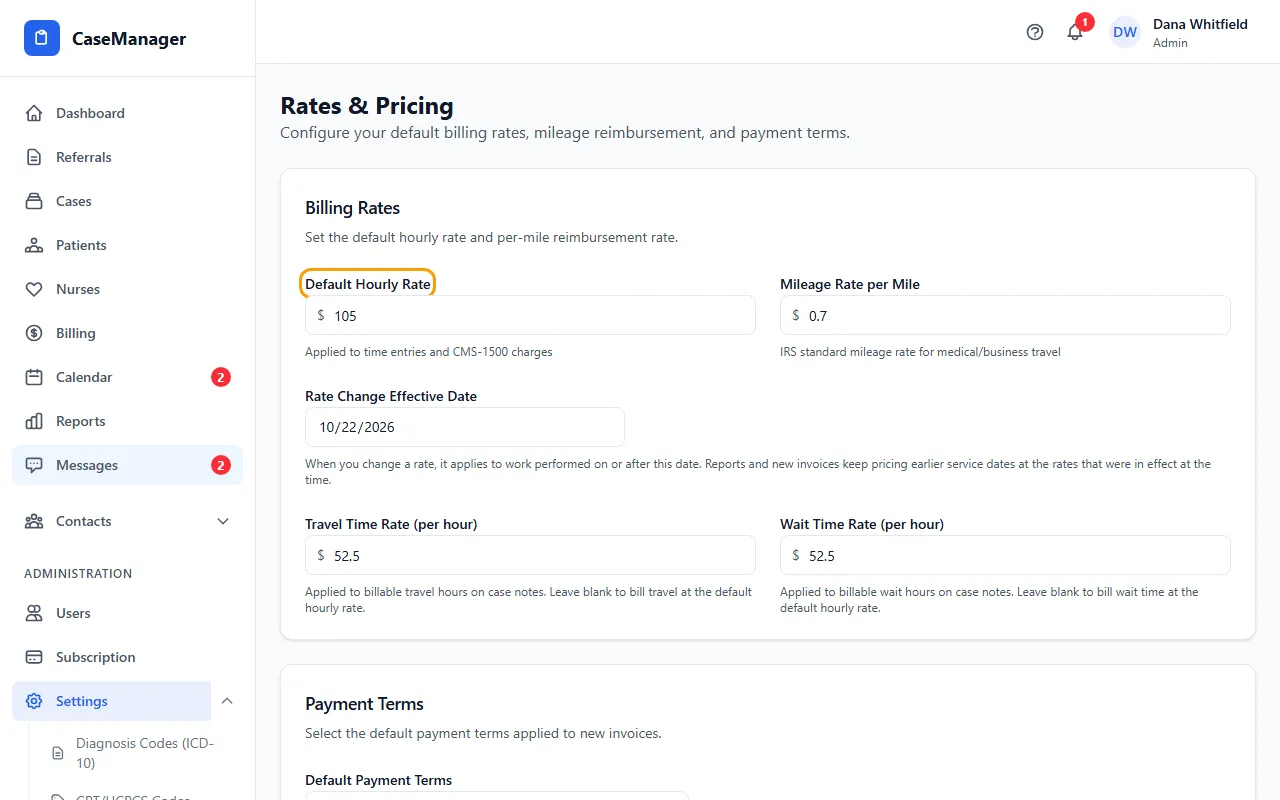This screenshot has height=800, width=1280.
Task: Click the Rates & Pricing heading
Action: pyautogui.click(x=367, y=106)
